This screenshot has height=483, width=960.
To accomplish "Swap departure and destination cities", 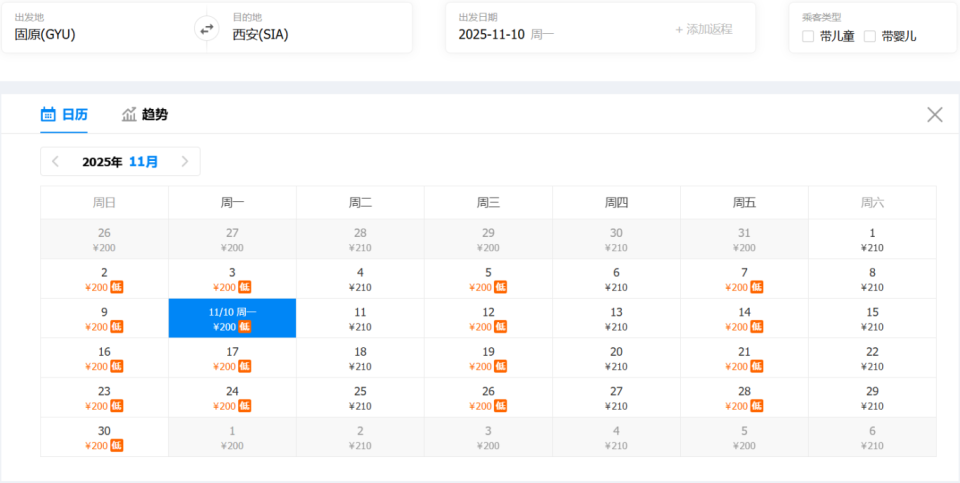I will point(207,28).
